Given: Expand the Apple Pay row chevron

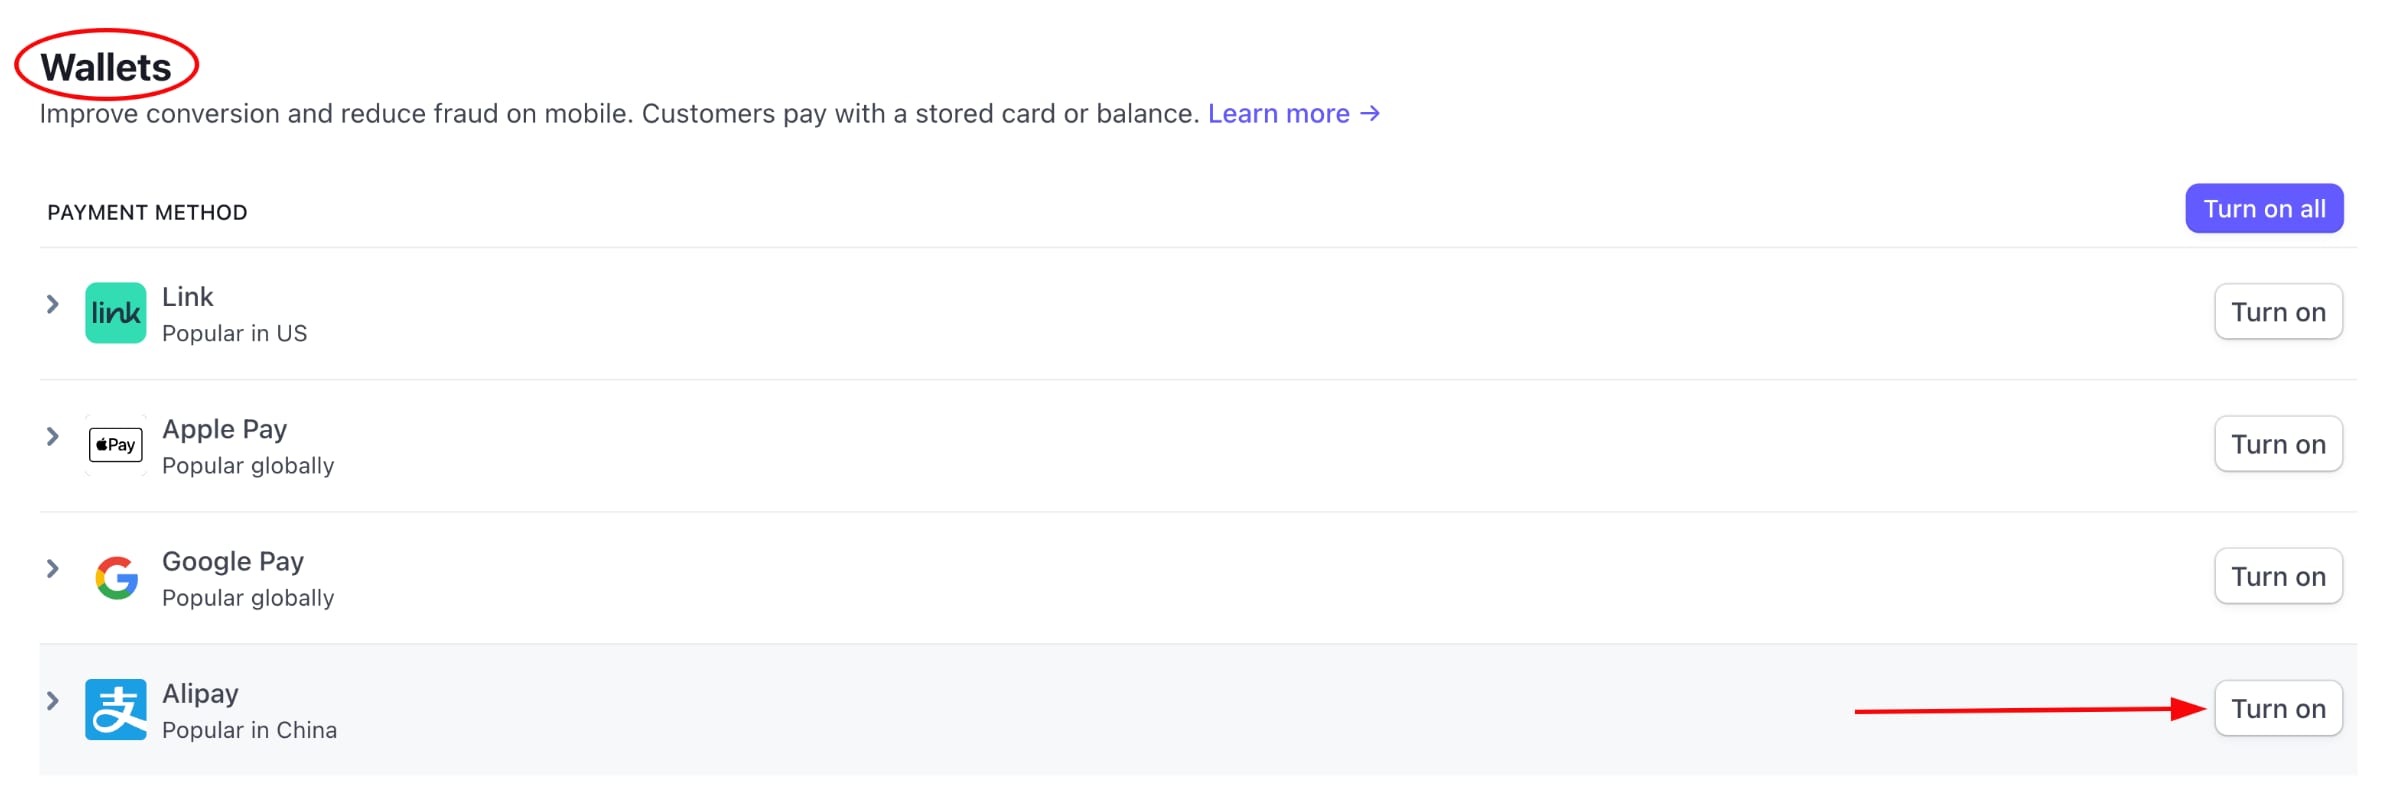Looking at the screenshot, I should pos(52,436).
